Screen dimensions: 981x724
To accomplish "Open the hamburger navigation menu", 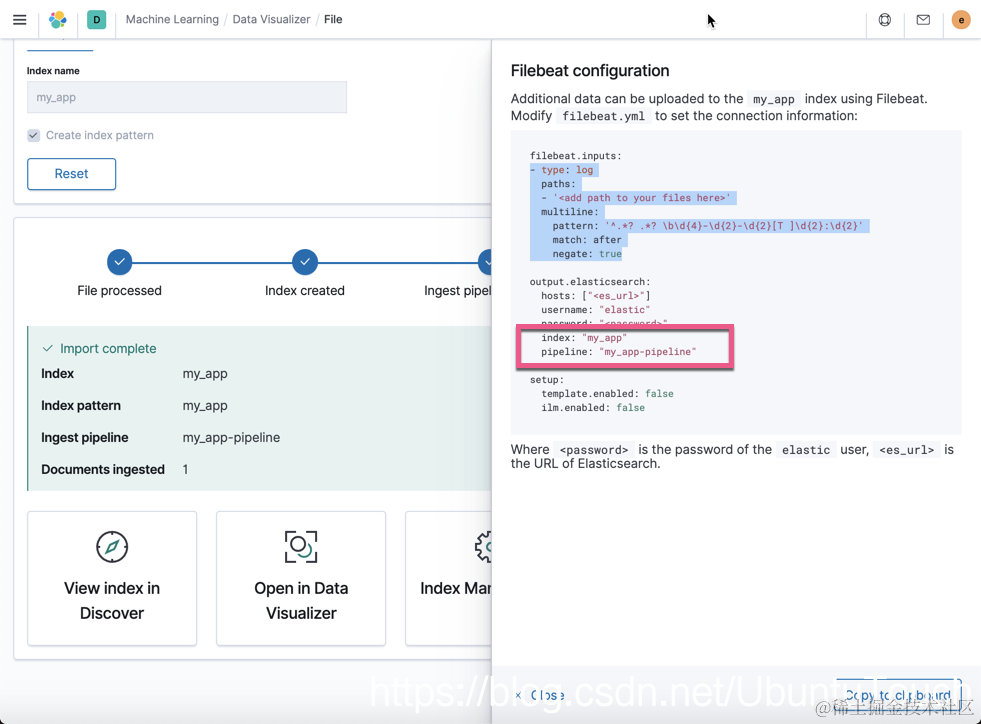I will coord(19,19).
